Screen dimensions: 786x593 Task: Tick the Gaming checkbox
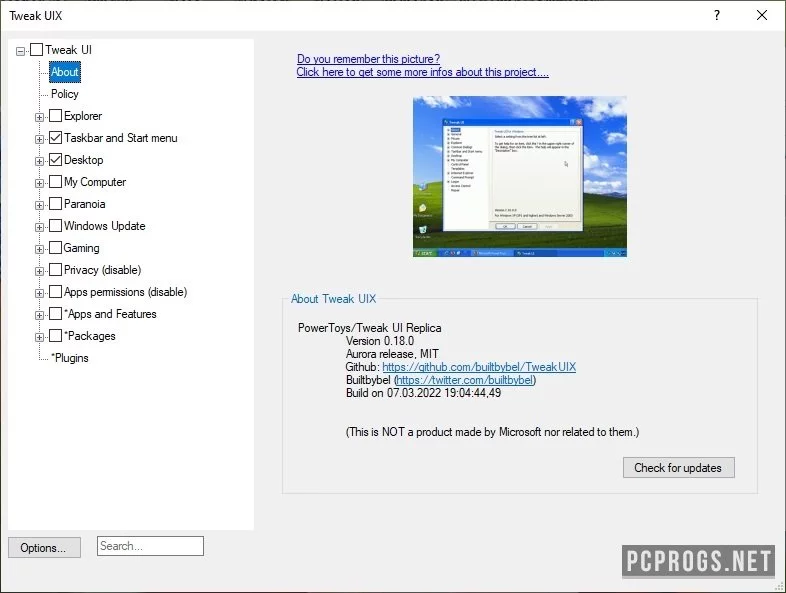pos(56,248)
